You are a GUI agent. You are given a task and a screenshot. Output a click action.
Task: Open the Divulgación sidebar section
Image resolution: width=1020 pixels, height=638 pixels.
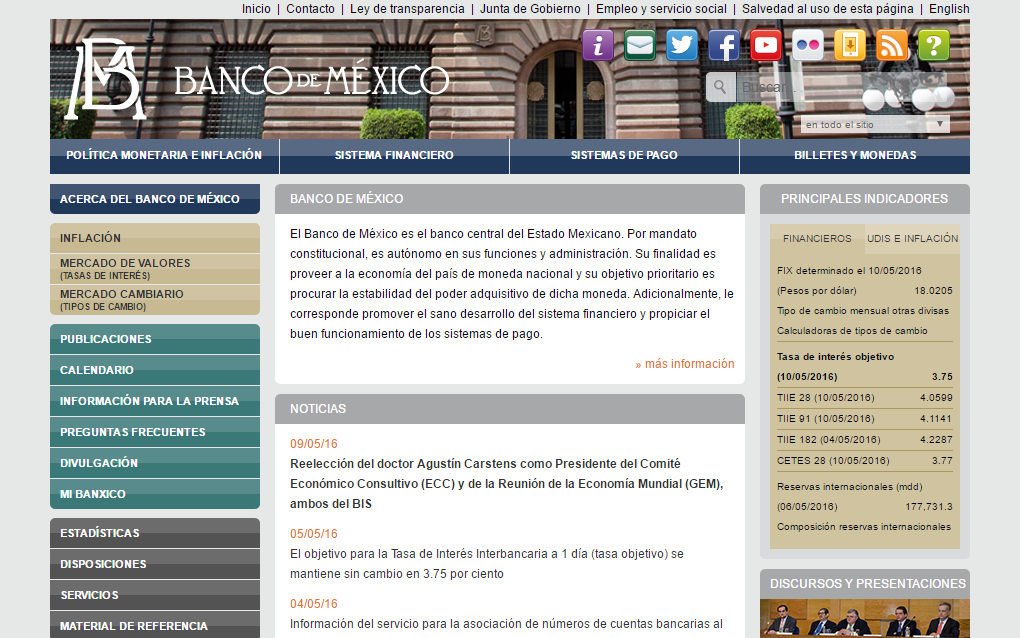[x=155, y=463]
